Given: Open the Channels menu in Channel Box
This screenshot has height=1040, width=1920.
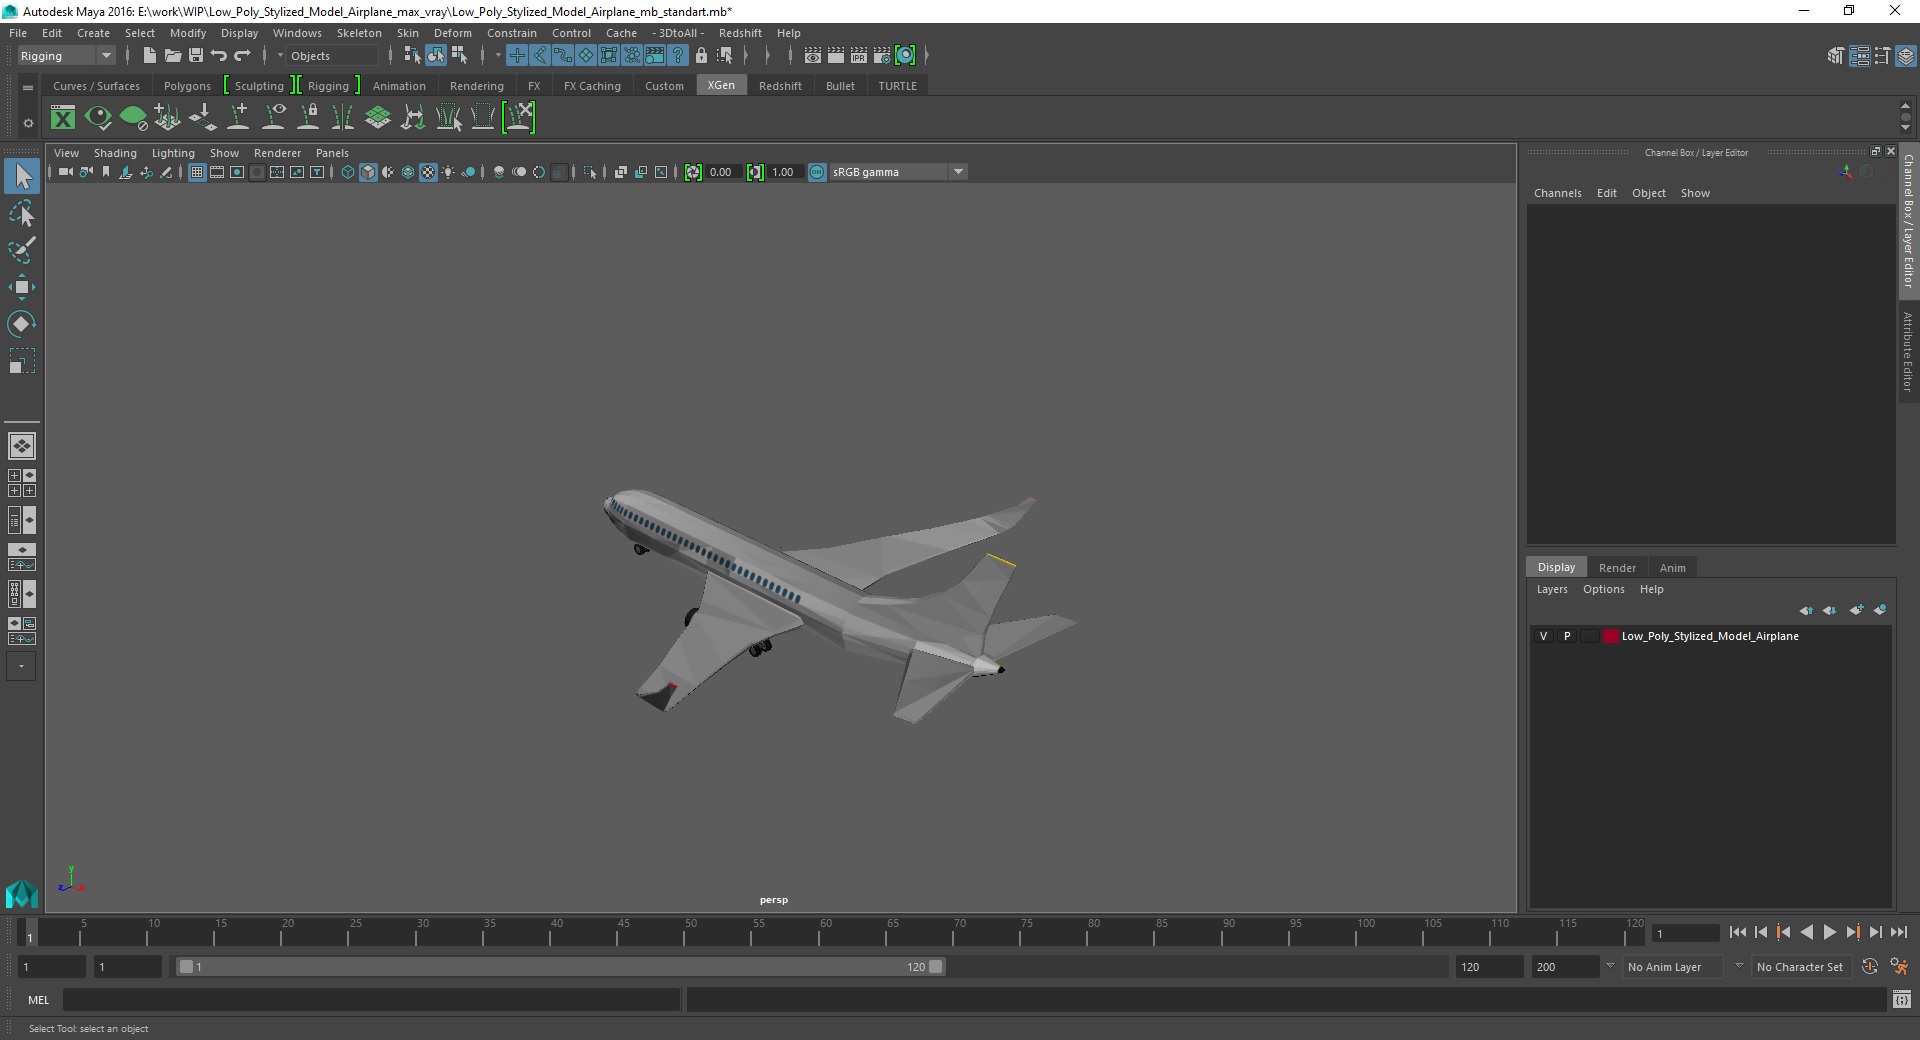Looking at the screenshot, I should (1557, 193).
